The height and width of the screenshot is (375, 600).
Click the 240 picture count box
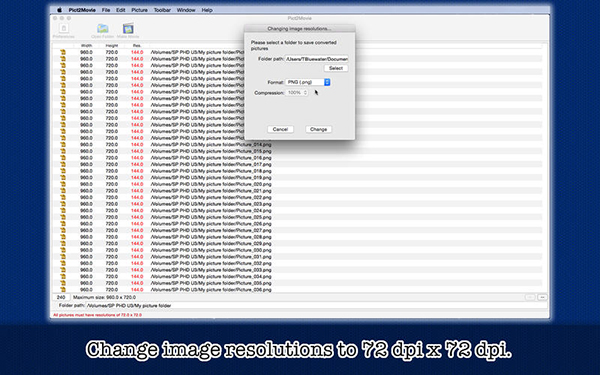61,297
